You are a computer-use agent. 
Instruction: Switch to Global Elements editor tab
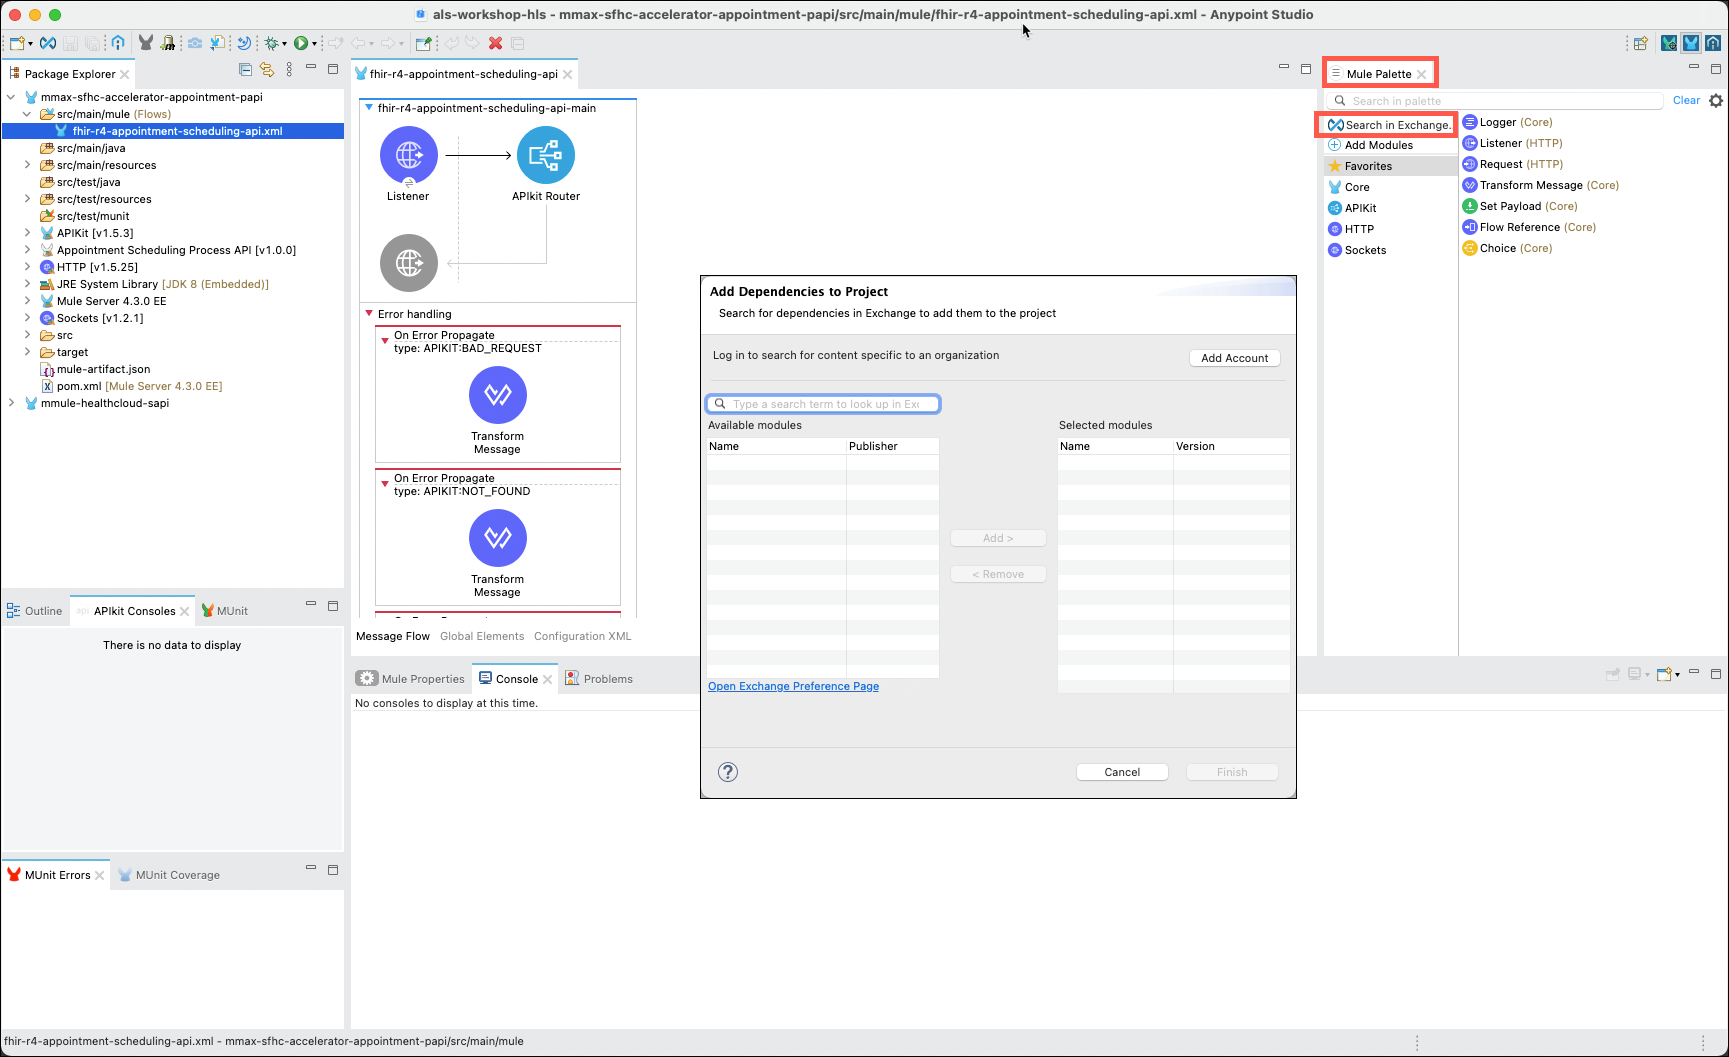482,636
